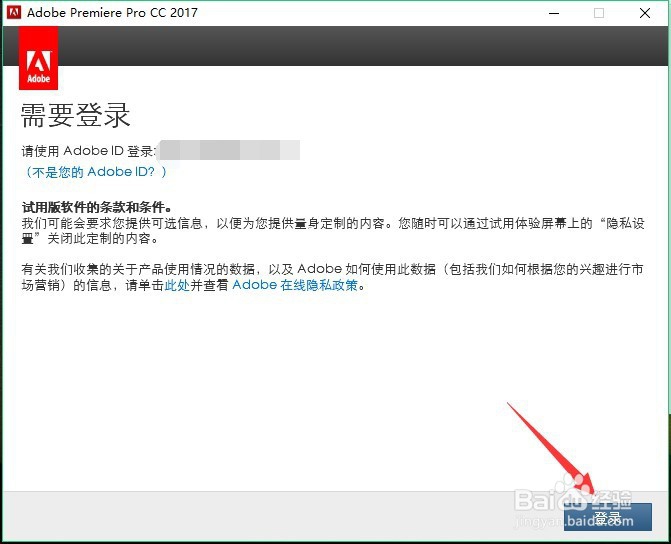671x544 pixels.
Task: Click the 登录 sign-in button
Action: coord(608,517)
